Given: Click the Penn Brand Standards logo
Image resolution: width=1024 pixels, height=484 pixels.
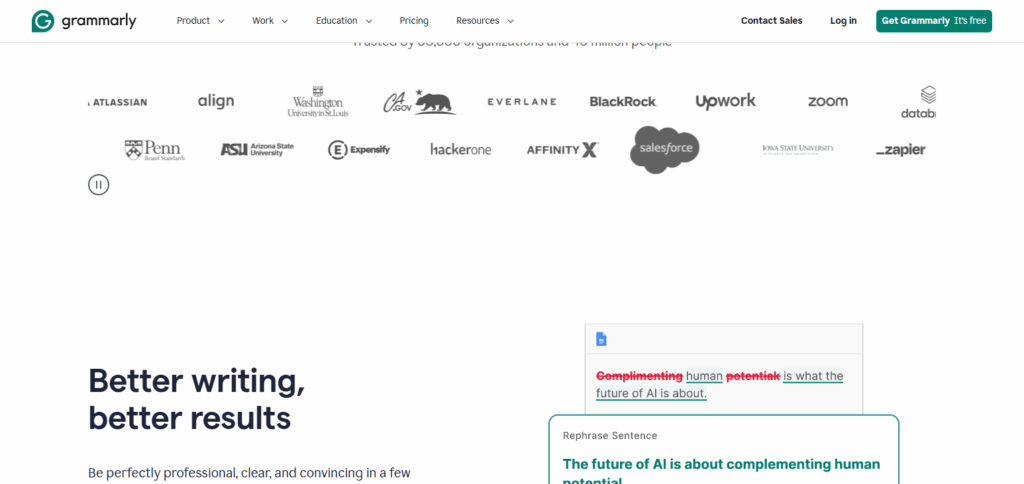Looking at the screenshot, I should [x=155, y=150].
